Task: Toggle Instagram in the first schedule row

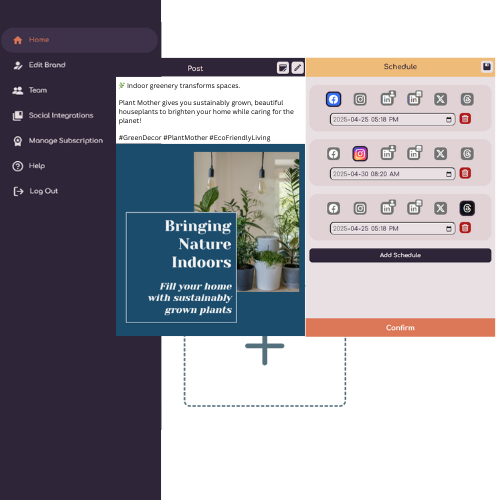Action: 360,99
